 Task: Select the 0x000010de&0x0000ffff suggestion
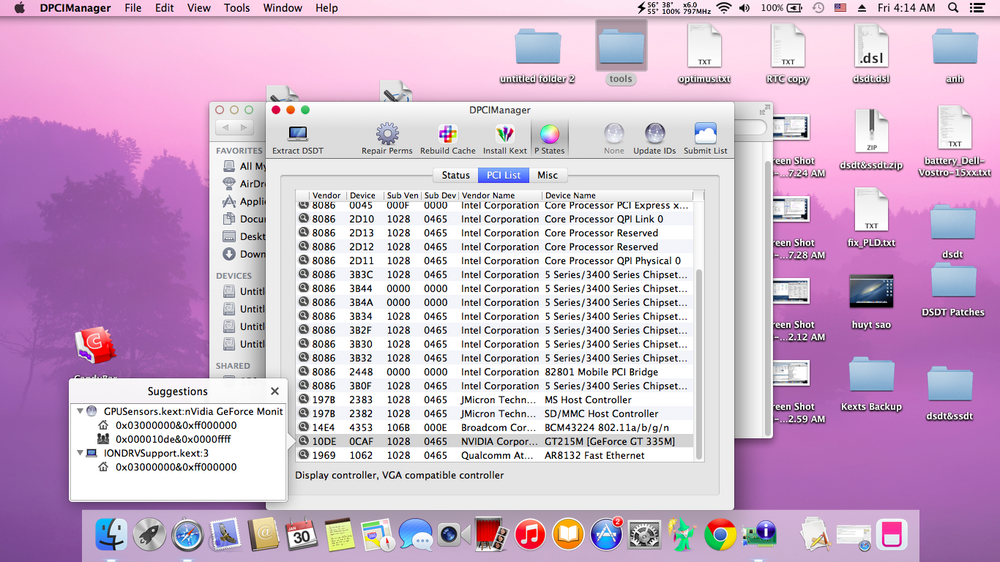point(173,439)
